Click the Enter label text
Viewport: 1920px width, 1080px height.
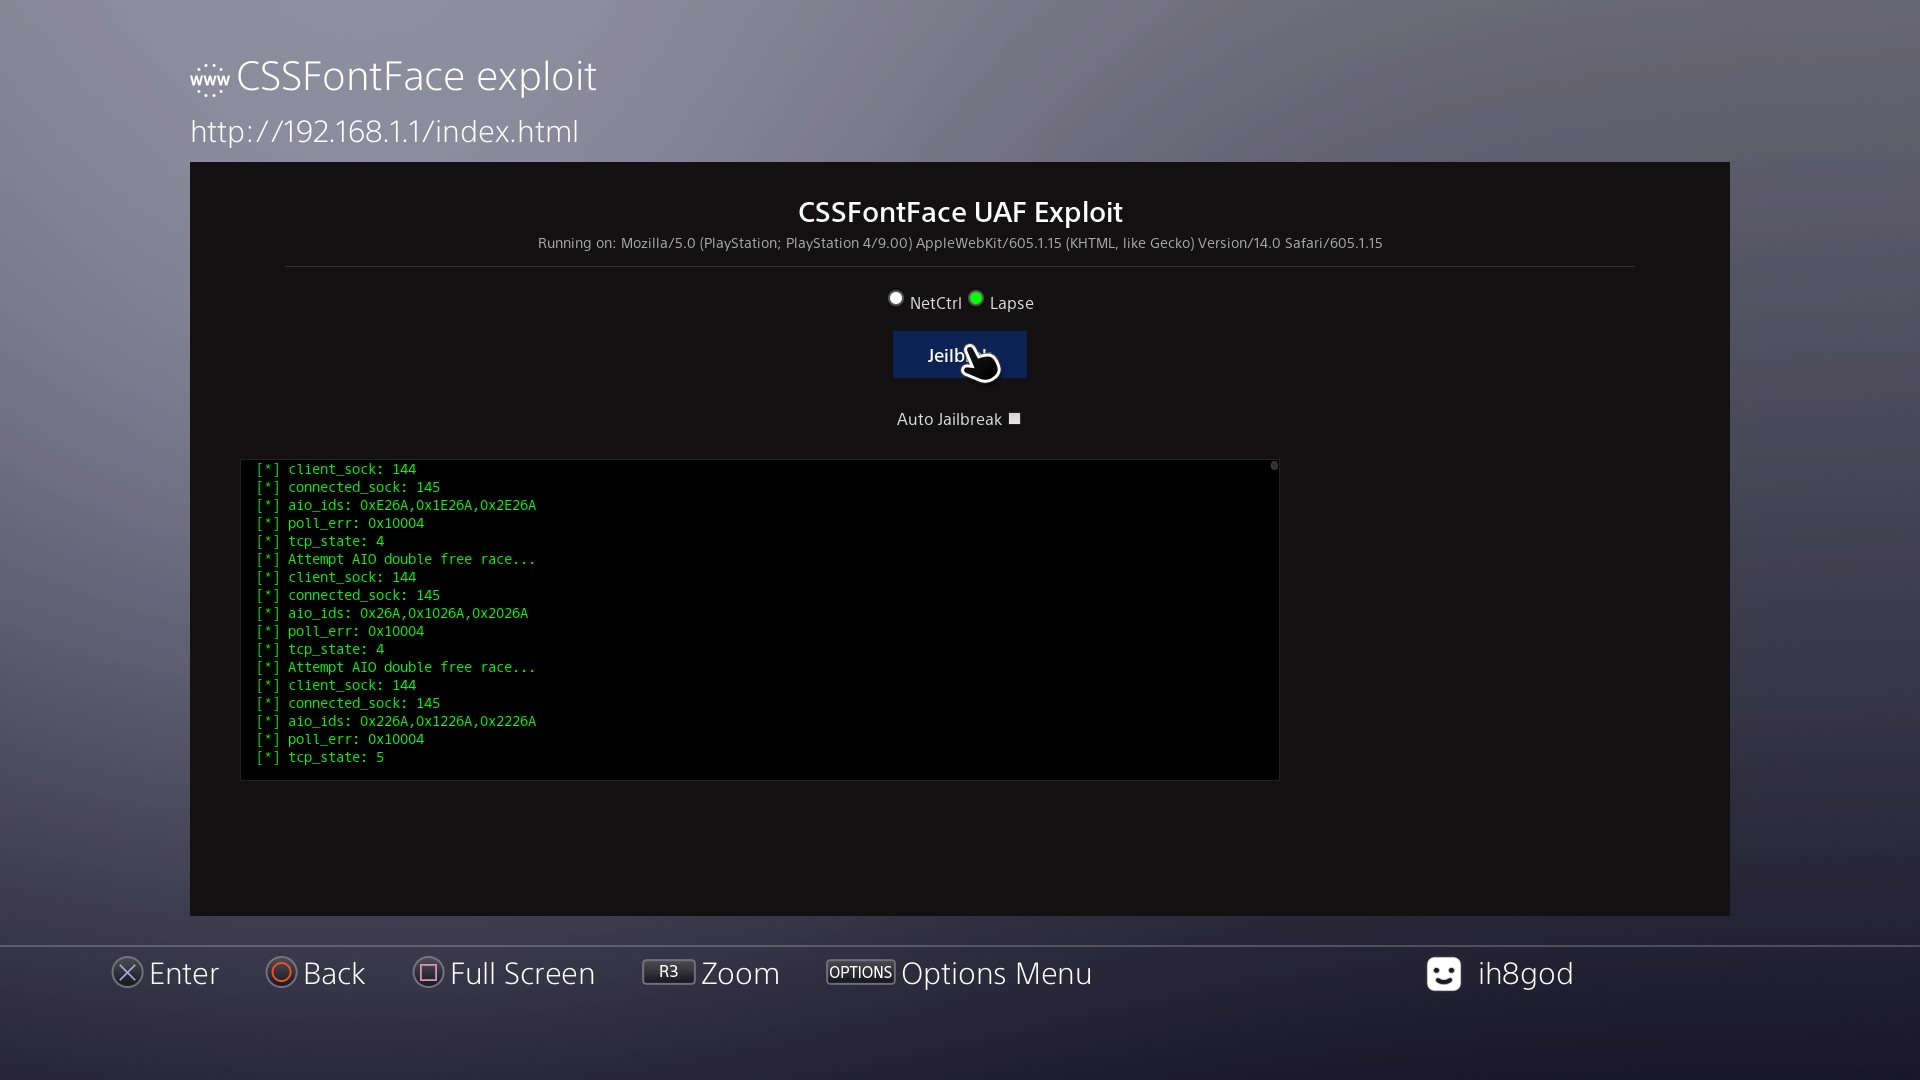184,973
